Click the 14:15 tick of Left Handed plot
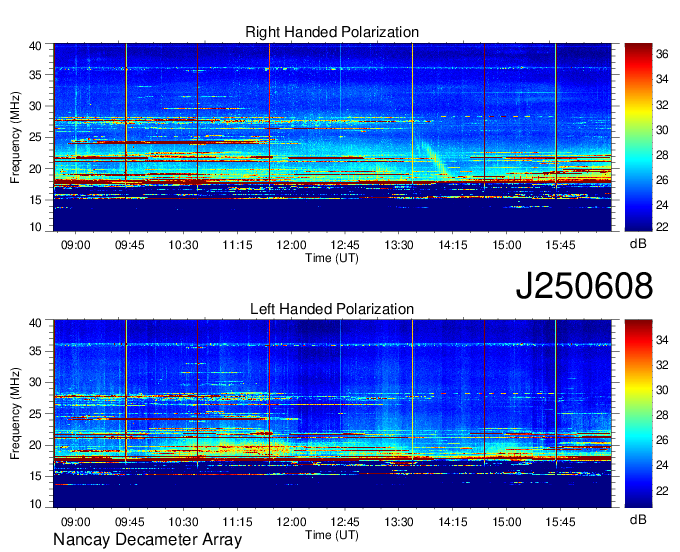The width and height of the screenshot is (680, 552). pos(453,522)
